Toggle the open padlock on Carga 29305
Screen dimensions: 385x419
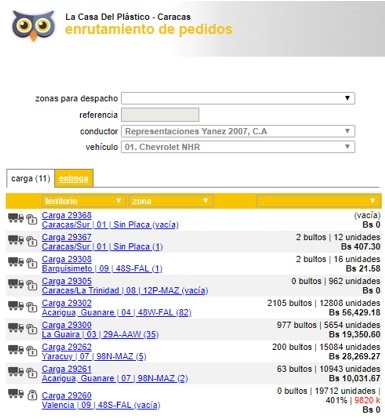pos(32,285)
